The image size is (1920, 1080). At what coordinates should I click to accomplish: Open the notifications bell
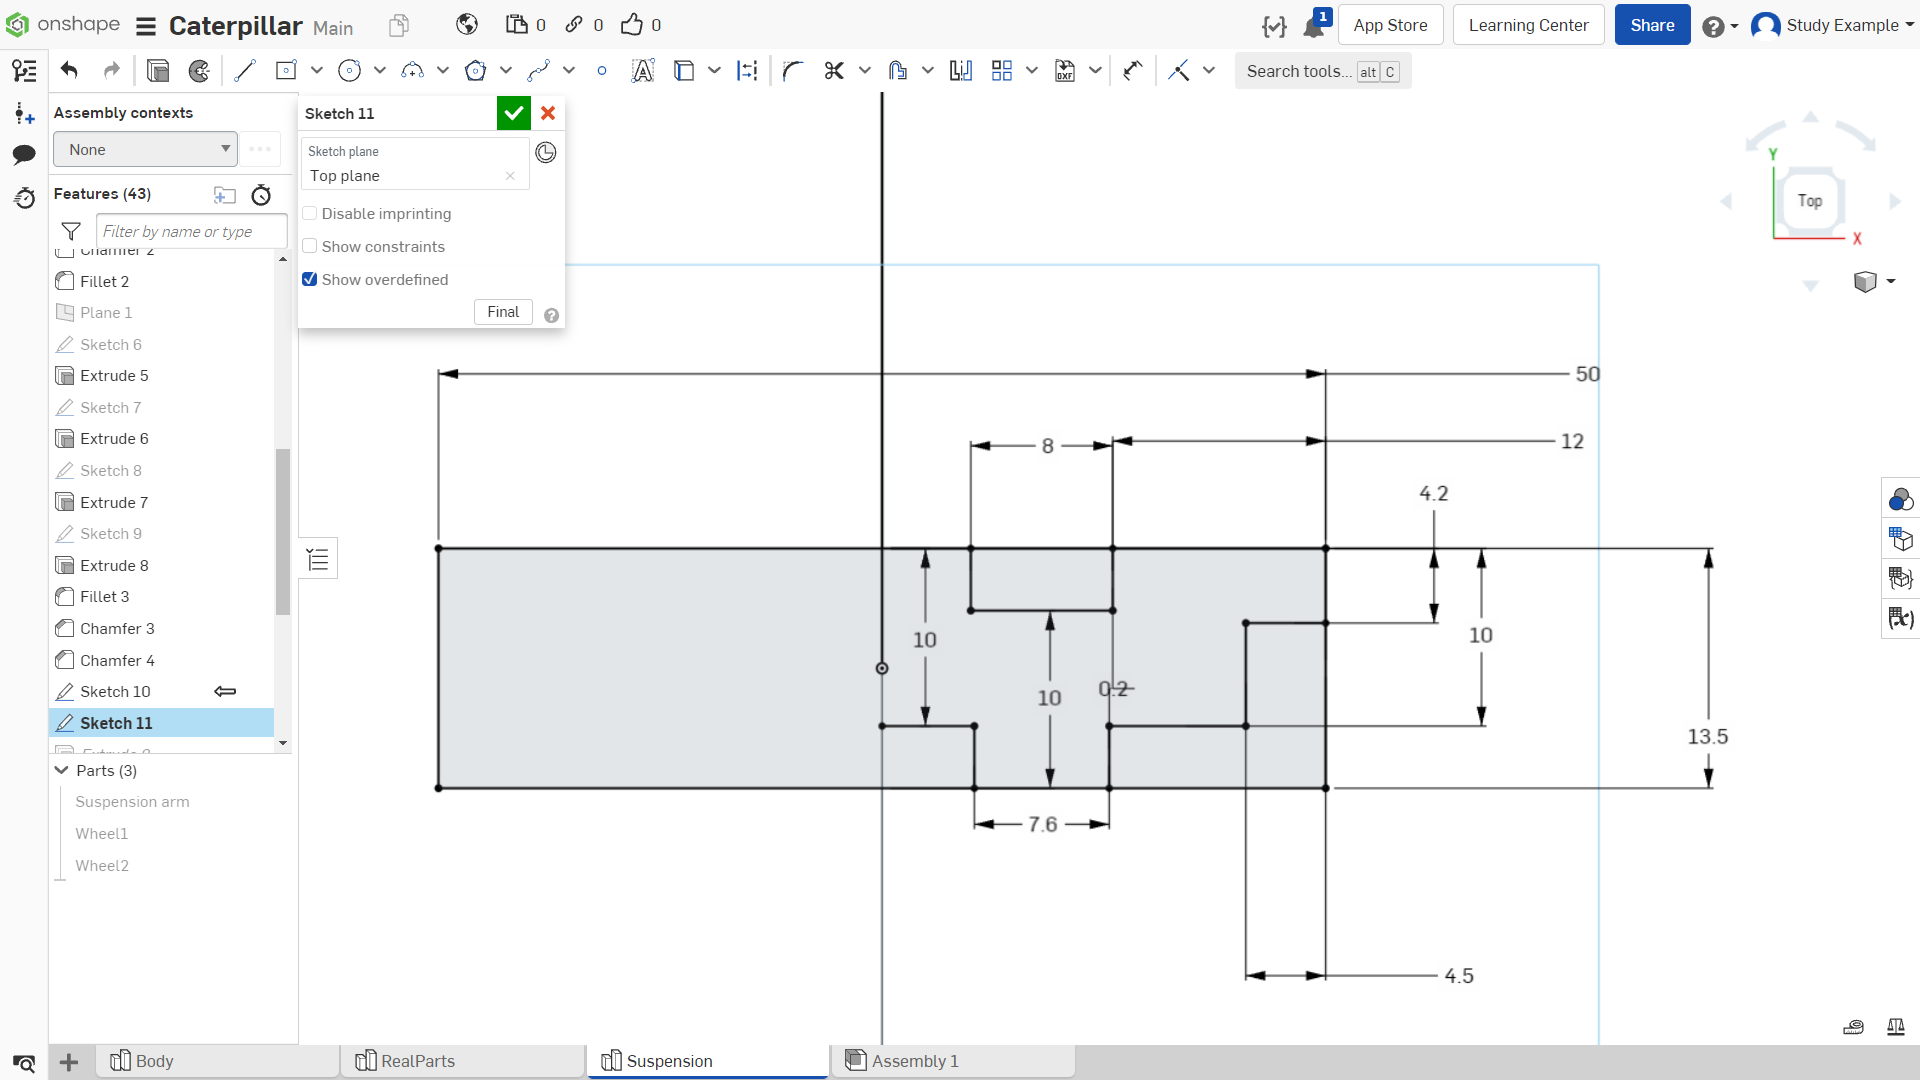1314,25
